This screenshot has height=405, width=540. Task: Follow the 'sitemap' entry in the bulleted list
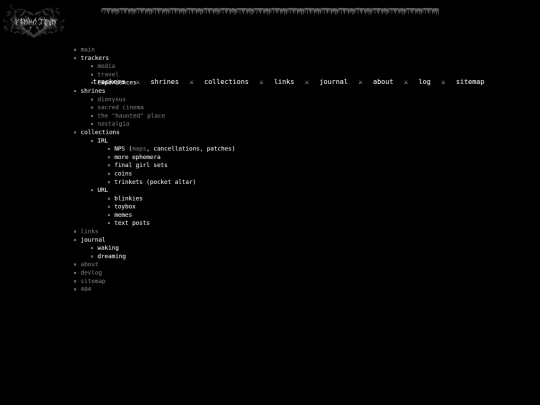point(93,281)
